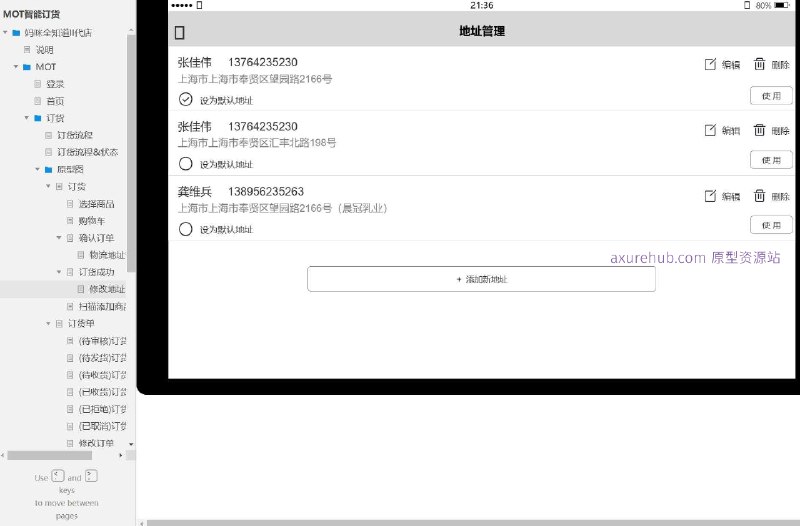This screenshot has width=800, height=526.
Task: Open the 修改订单 page
Action: [96, 443]
